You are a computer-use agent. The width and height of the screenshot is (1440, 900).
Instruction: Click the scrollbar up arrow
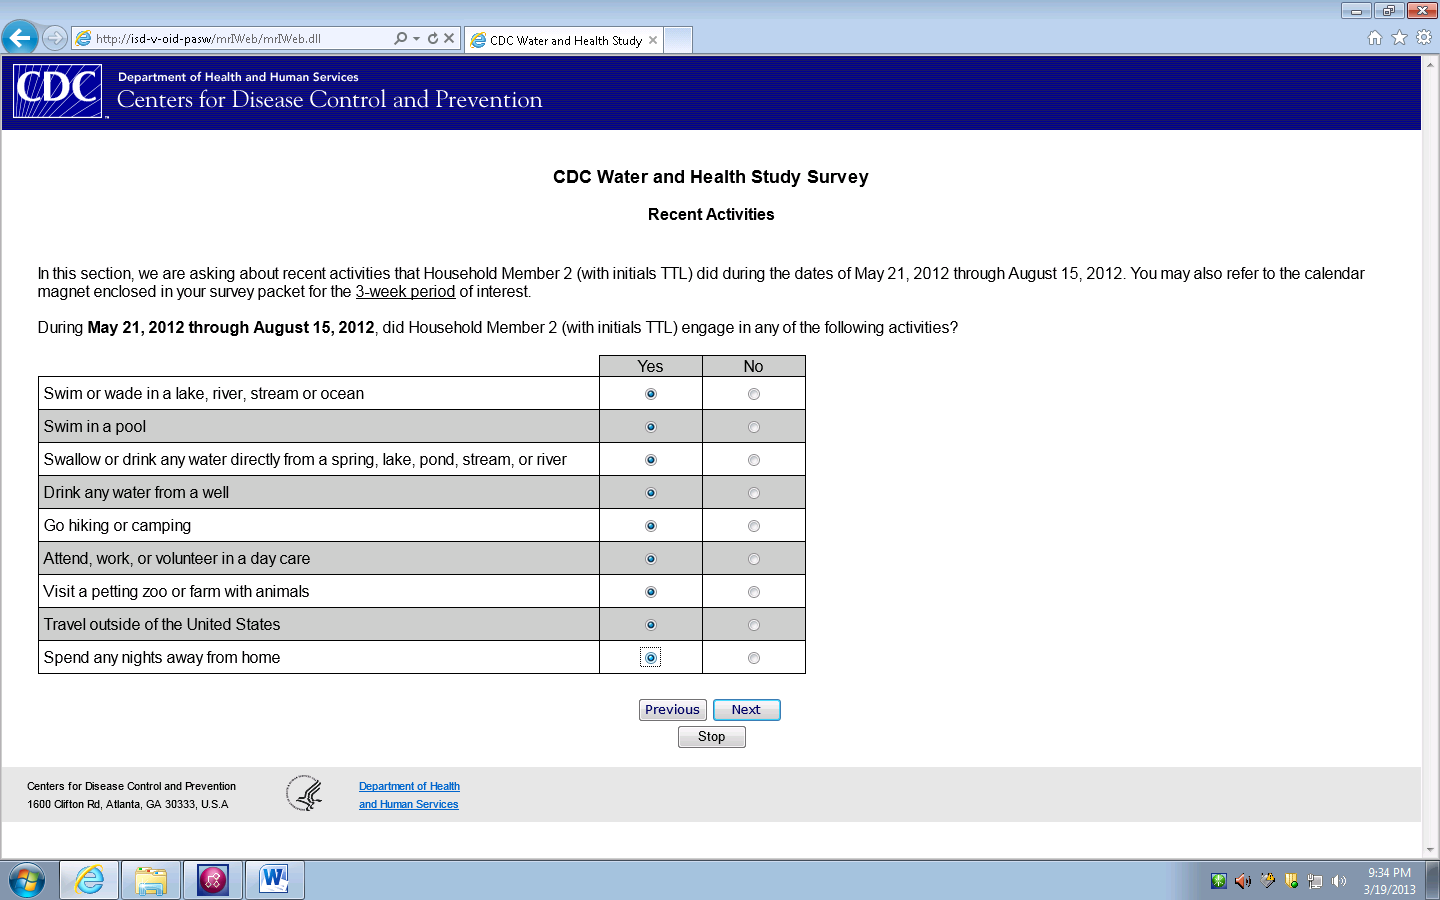(1430, 63)
